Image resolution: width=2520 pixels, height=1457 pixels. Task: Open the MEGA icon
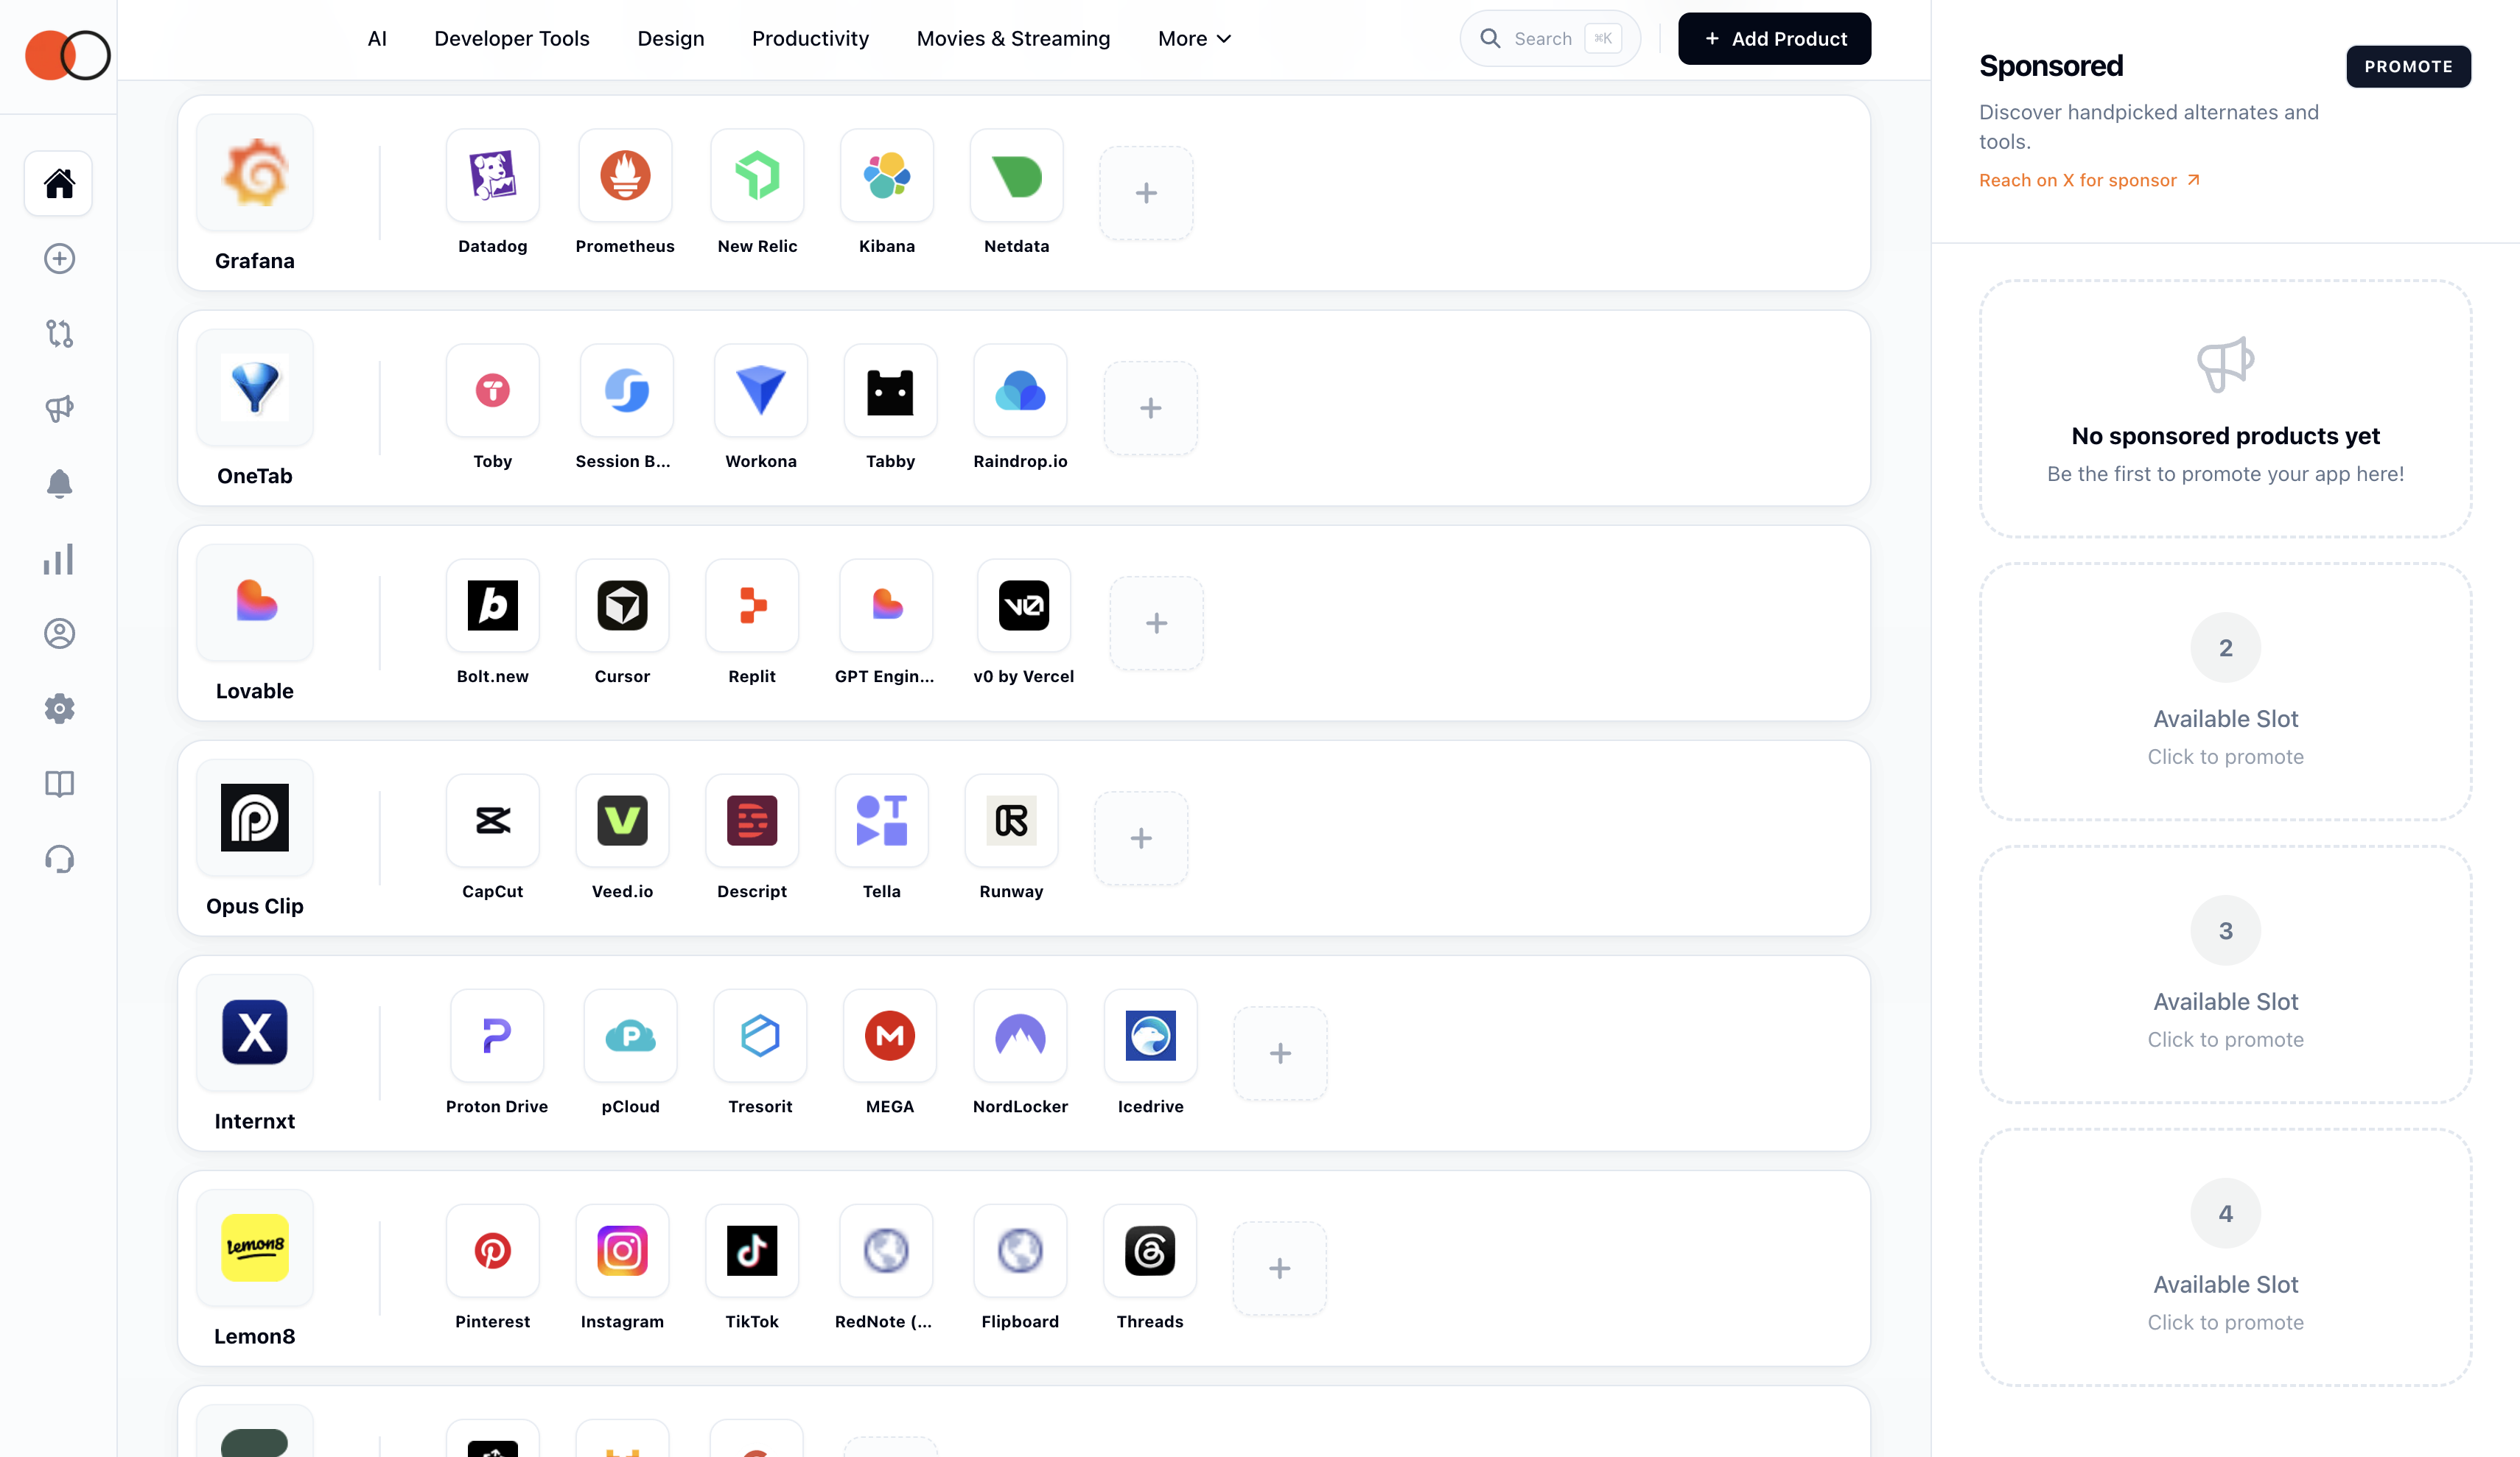point(890,1036)
